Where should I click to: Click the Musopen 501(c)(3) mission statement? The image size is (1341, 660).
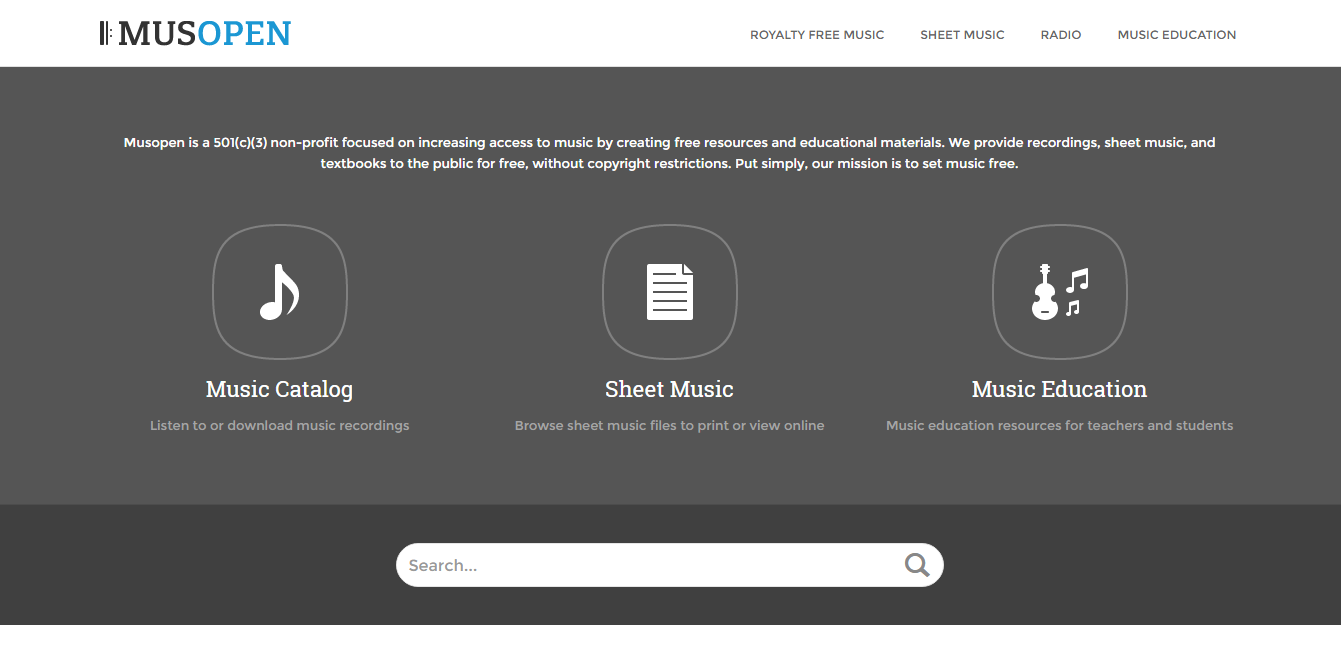point(670,153)
